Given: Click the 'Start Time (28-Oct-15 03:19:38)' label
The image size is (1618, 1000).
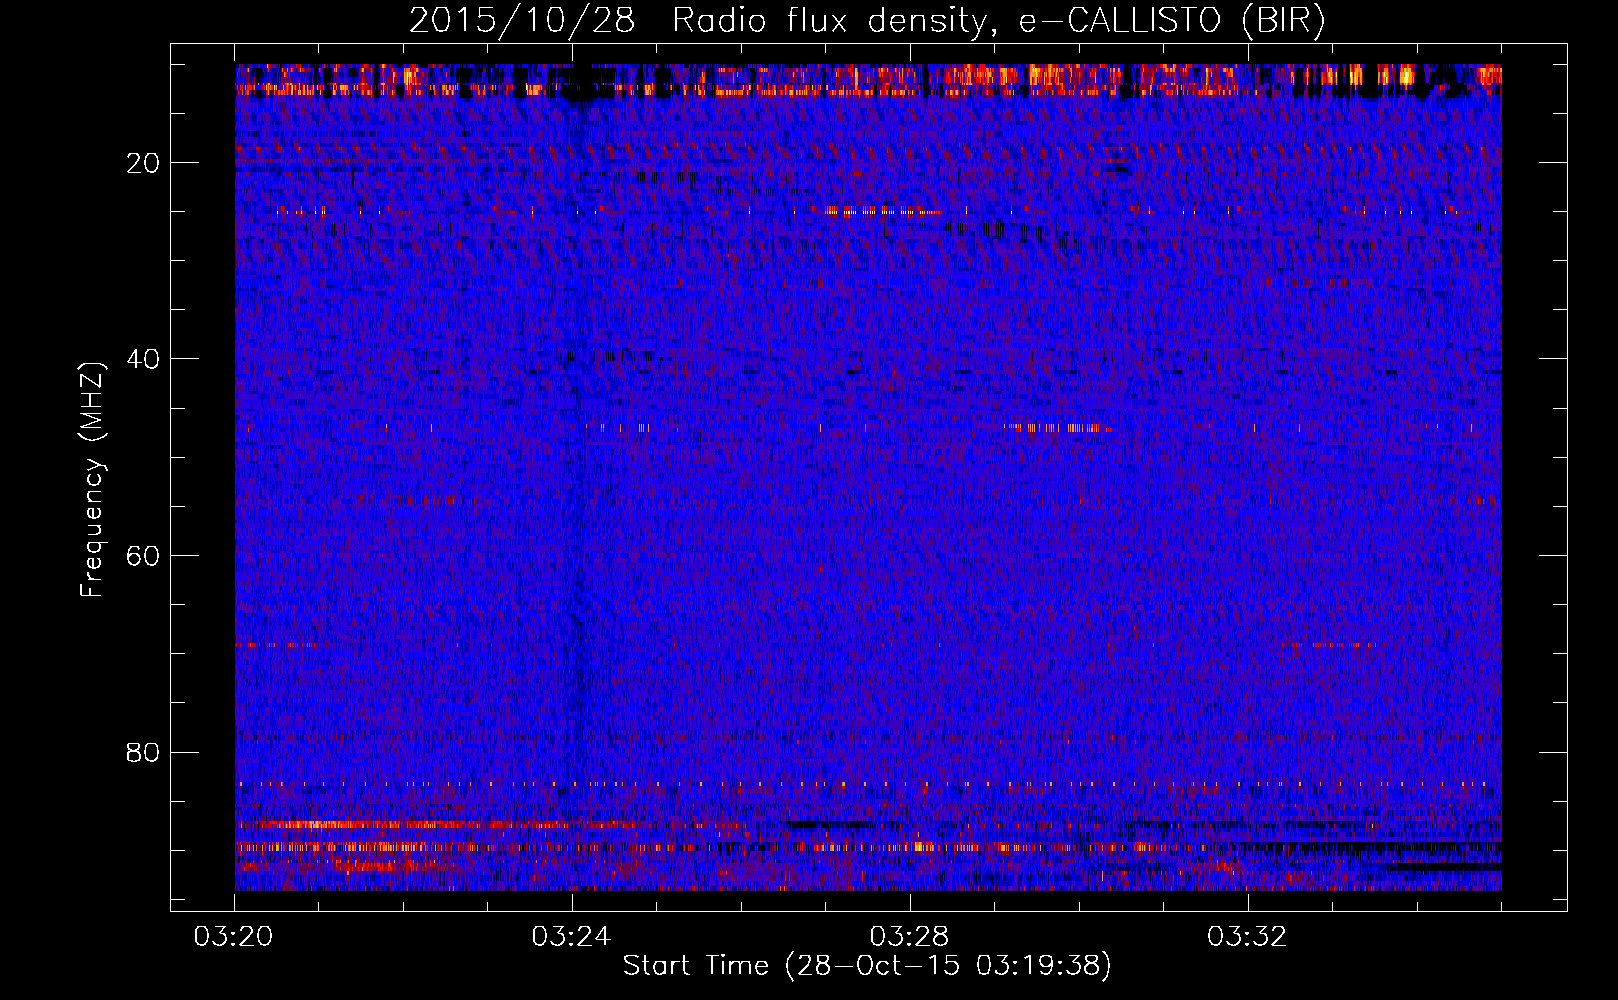Looking at the screenshot, I should pos(867,966).
